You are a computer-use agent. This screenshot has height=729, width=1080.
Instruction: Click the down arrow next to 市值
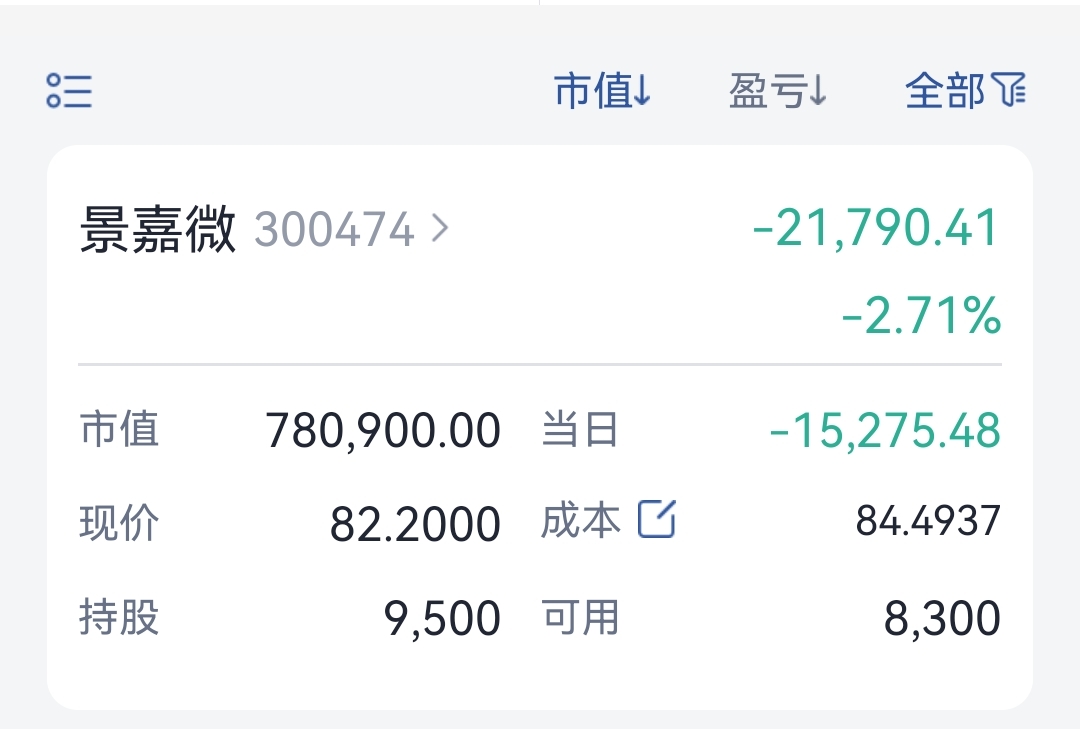pos(641,90)
